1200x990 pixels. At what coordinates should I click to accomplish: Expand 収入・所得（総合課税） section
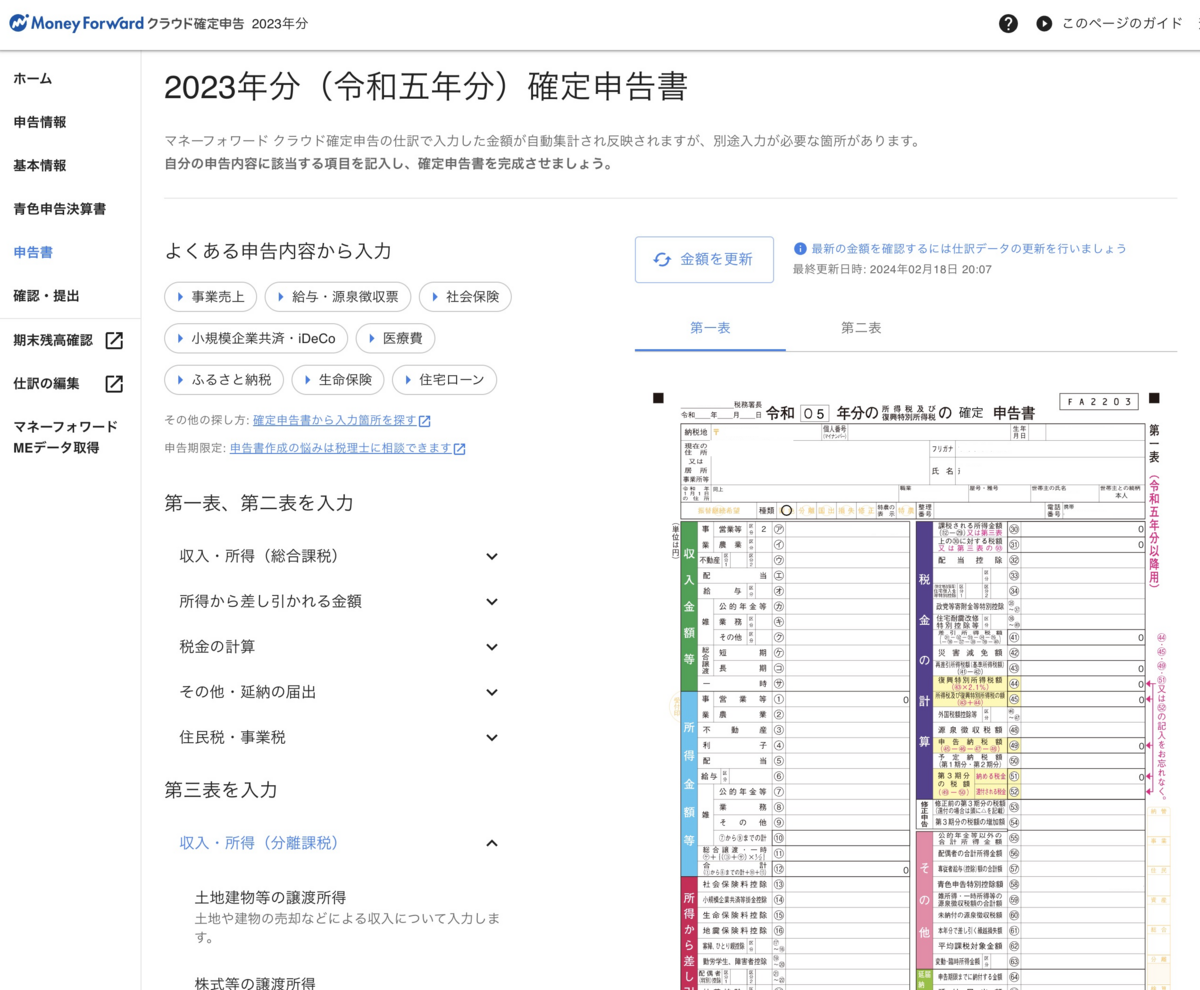338,556
